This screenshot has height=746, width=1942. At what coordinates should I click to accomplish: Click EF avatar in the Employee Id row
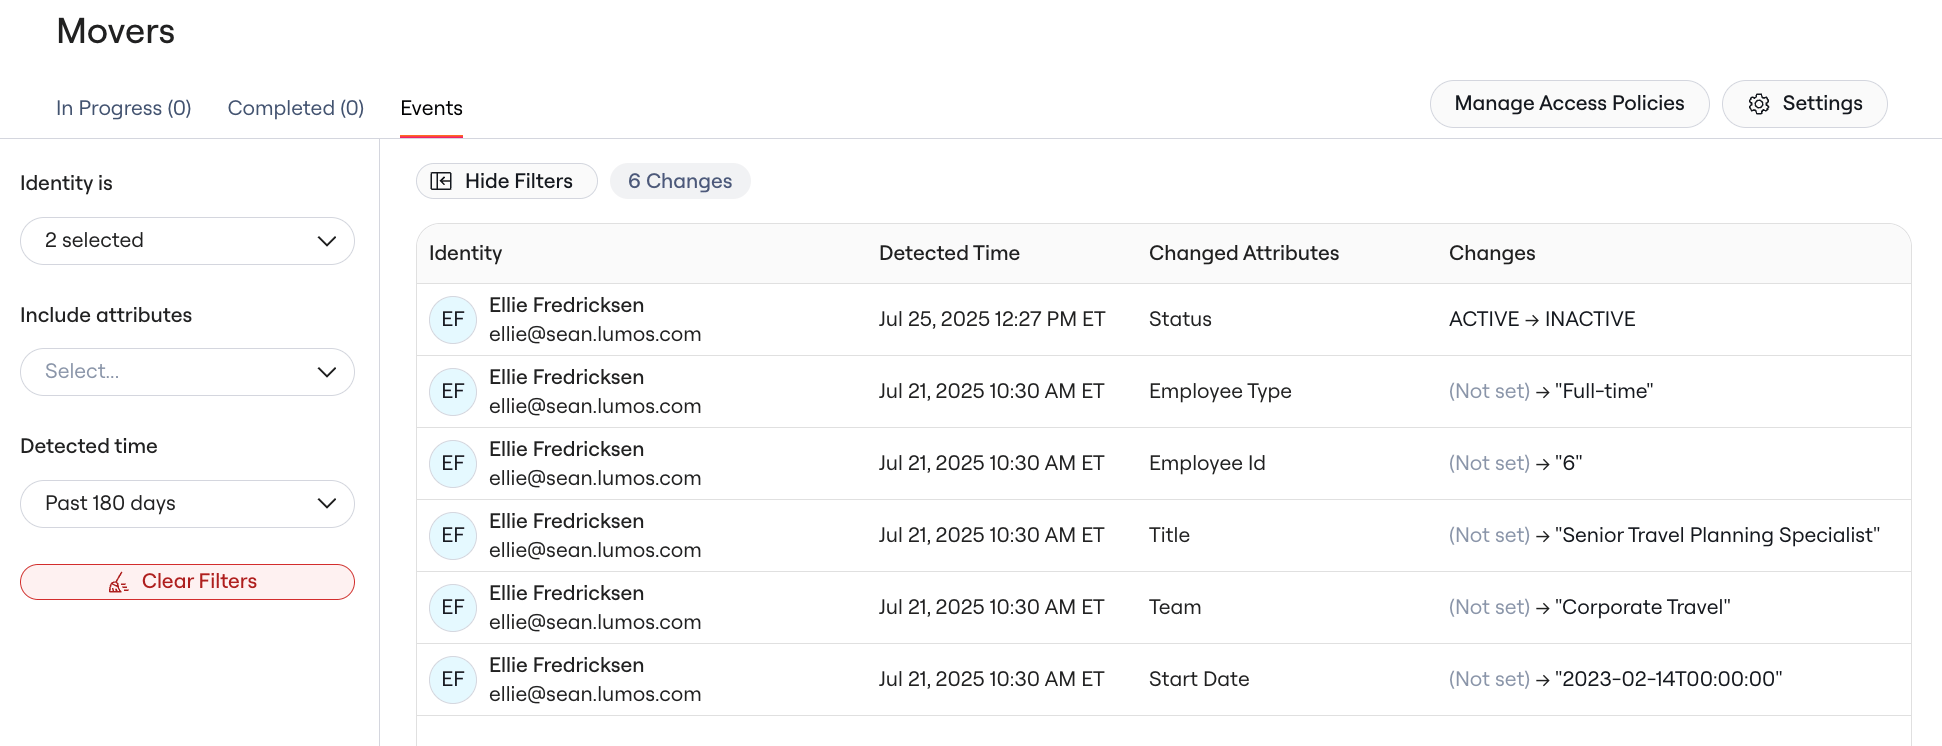coord(453,463)
